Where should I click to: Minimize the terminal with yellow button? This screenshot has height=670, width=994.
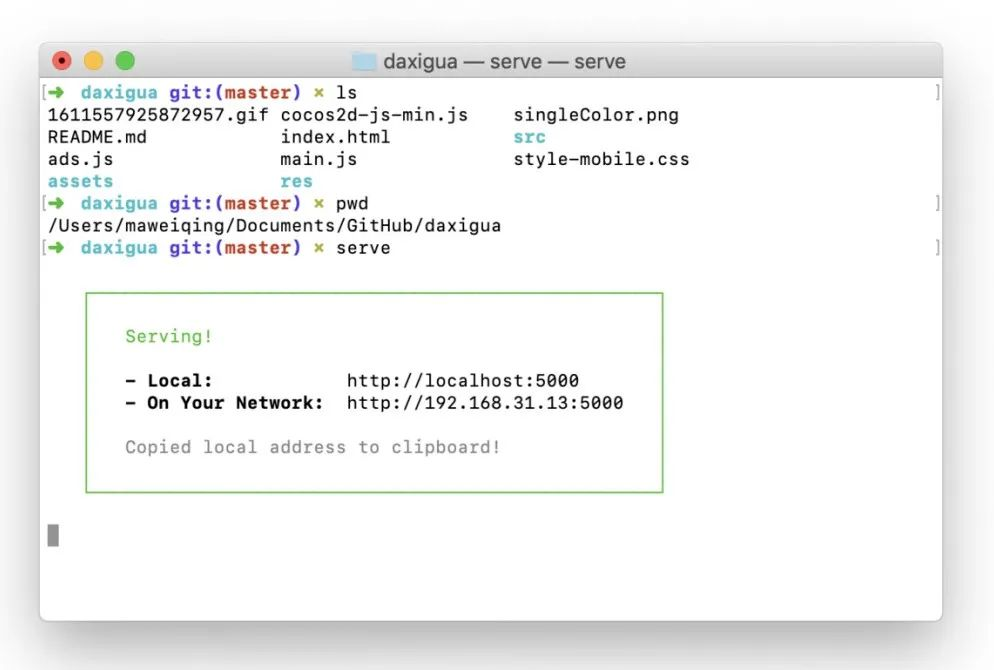93,61
